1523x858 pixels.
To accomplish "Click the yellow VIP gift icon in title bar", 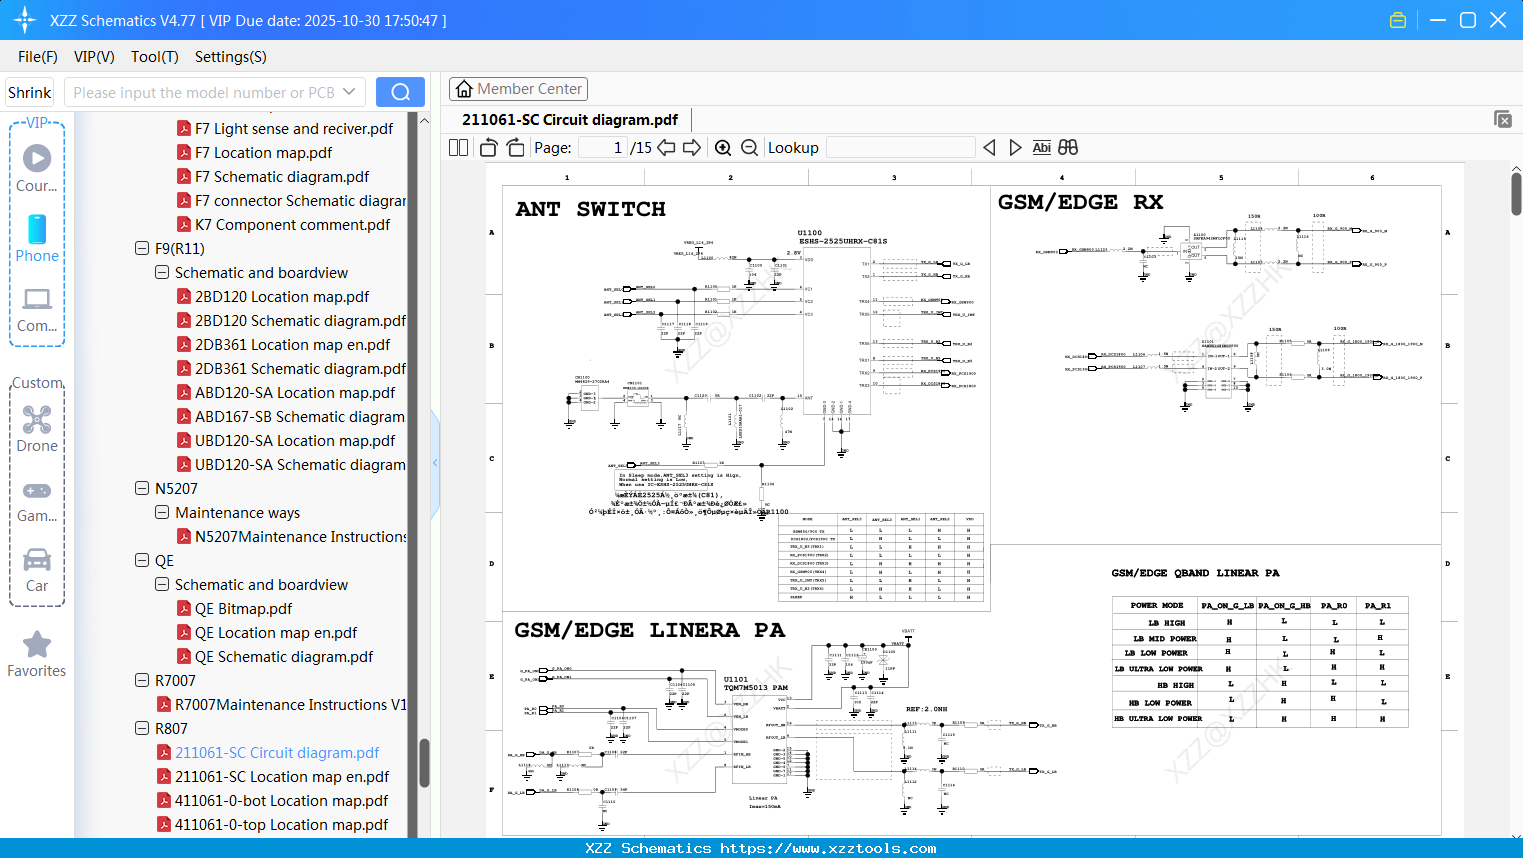I will pos(1398,20).
